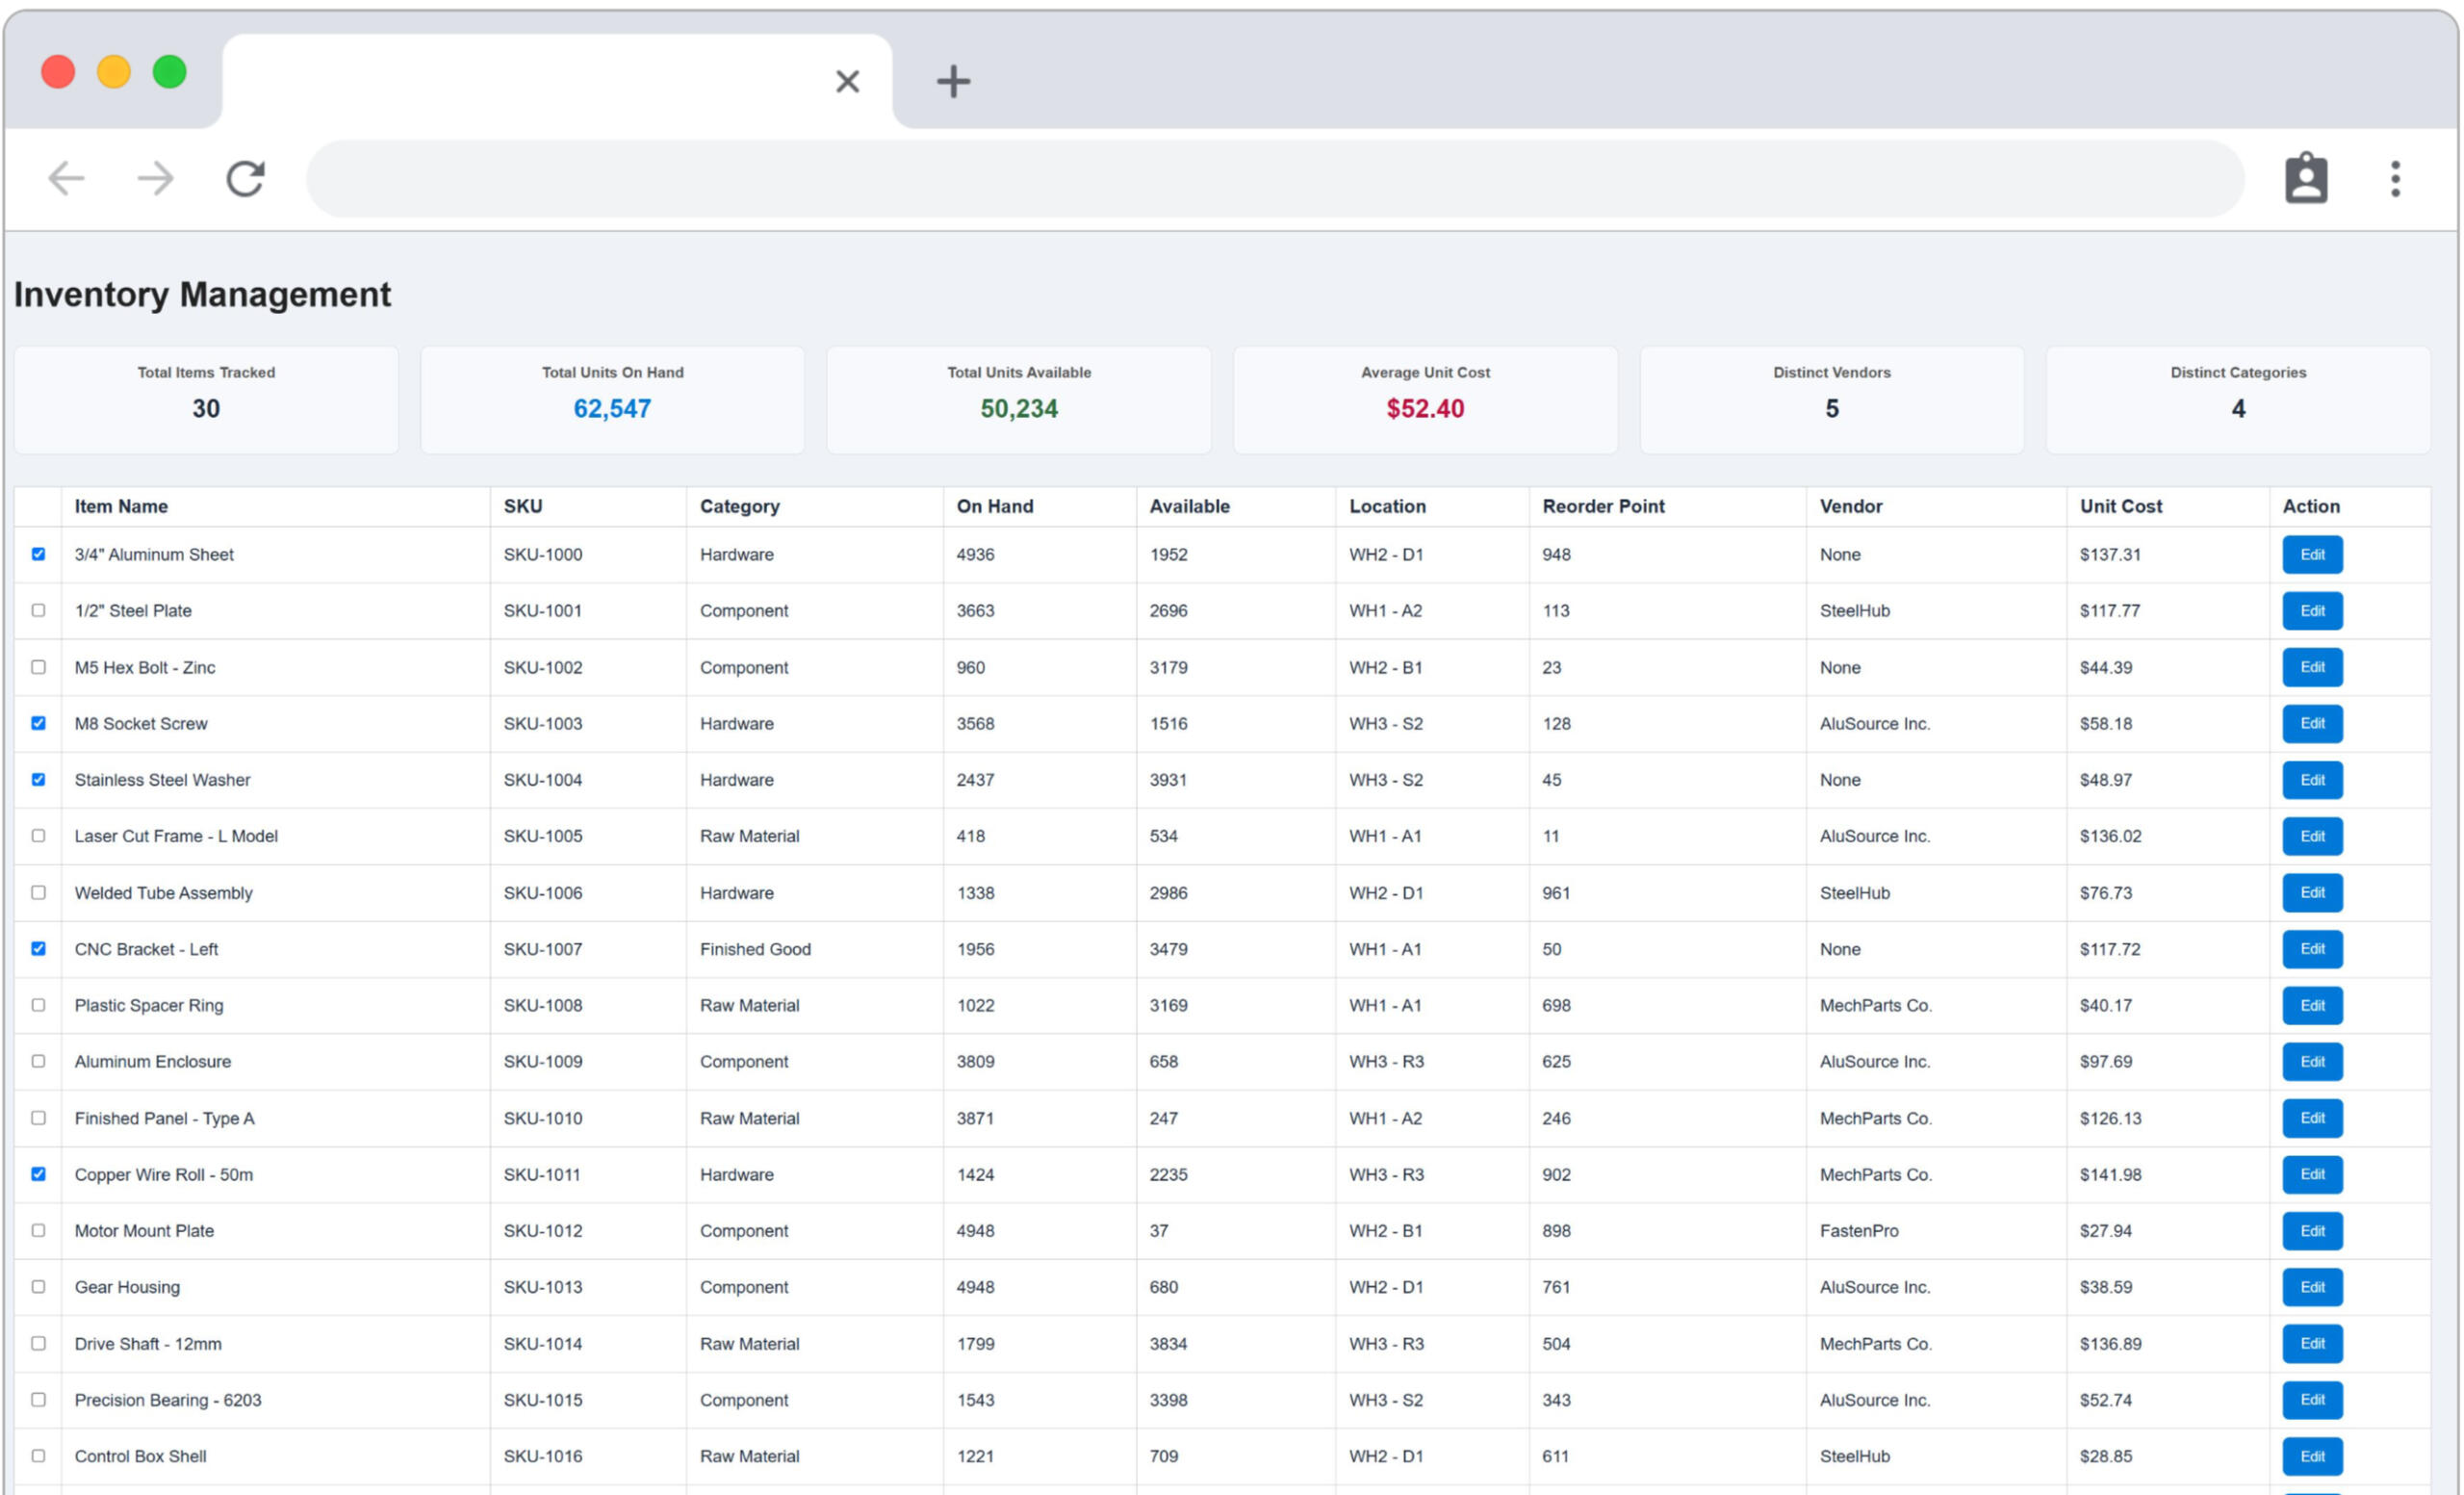Image resolution: width=2464 pixels, height=1495 pixels.
Task: Click the green macOS fullscreen button
Action: point(169,72)
